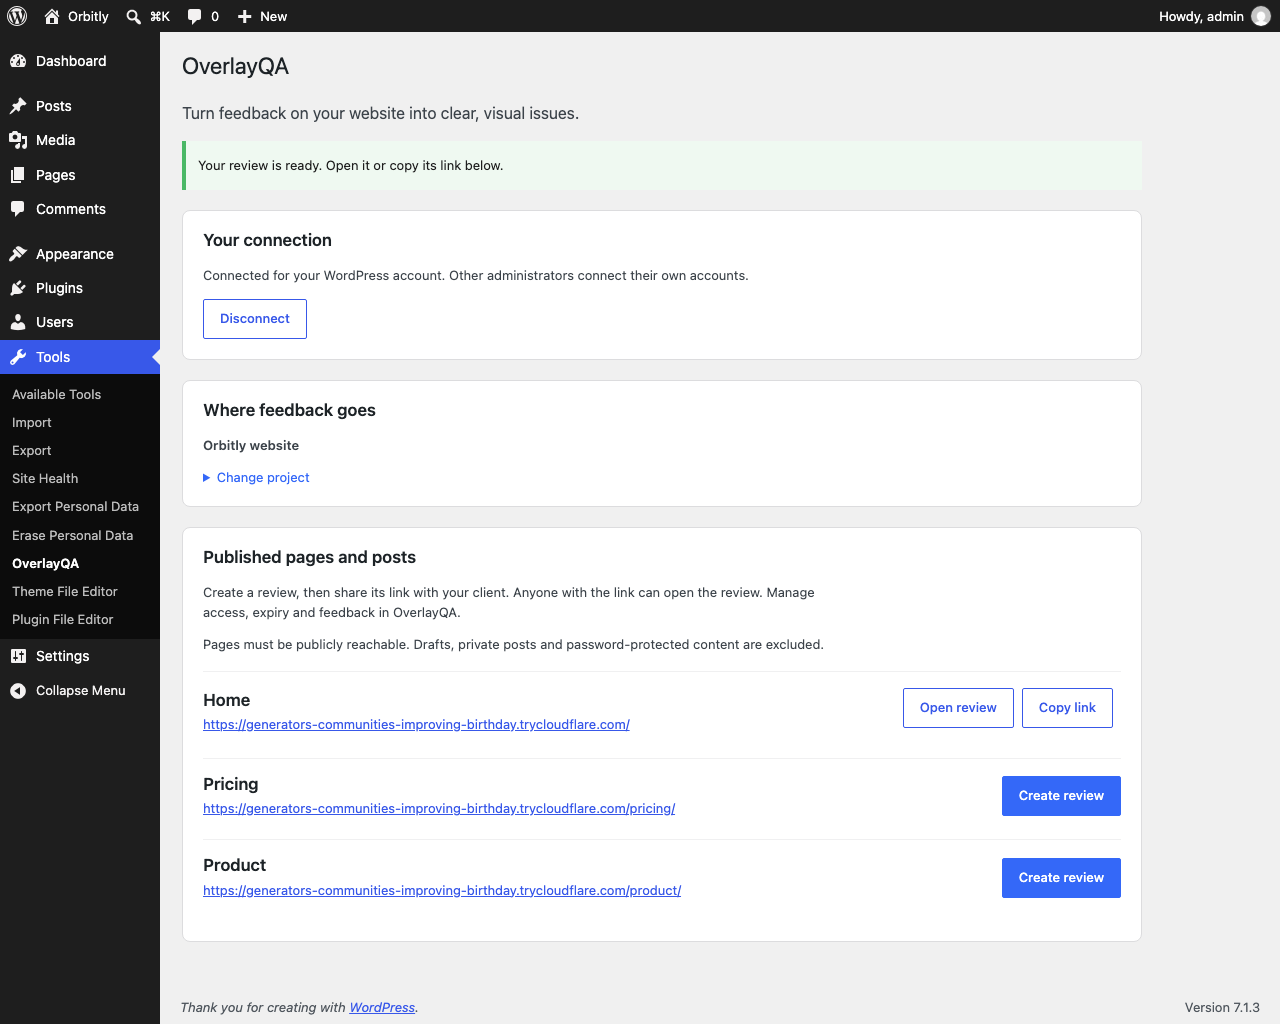Click the Plugins plug icon

click(18, 288)
